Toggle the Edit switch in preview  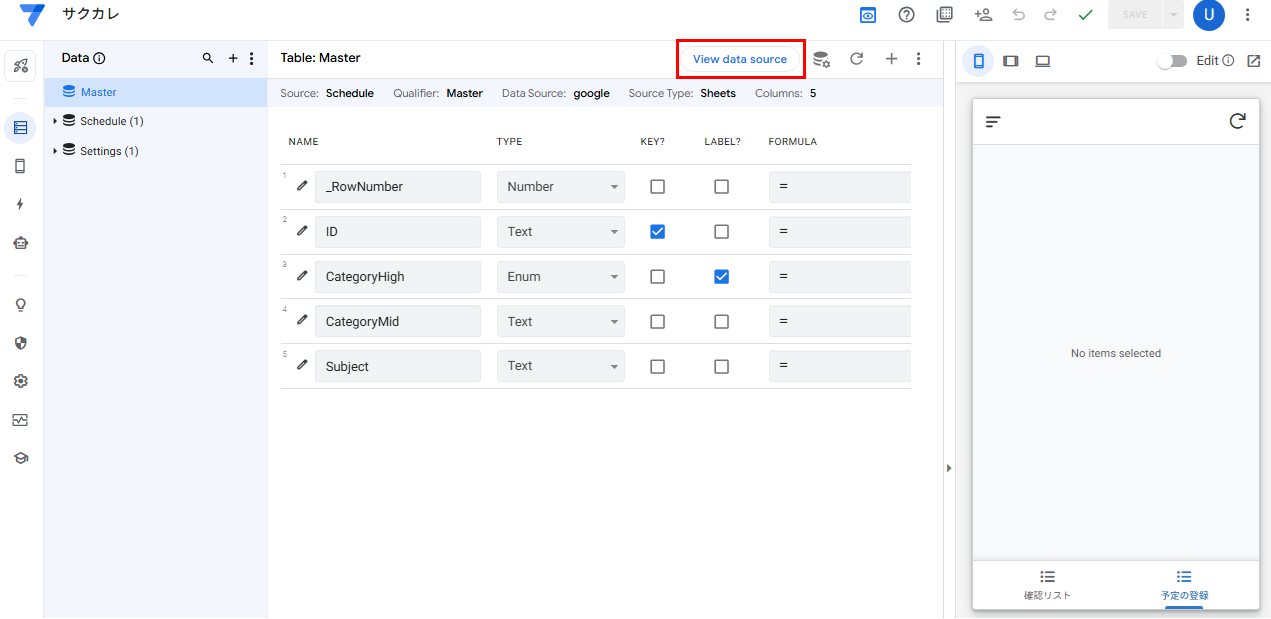tap(1171, 61)
